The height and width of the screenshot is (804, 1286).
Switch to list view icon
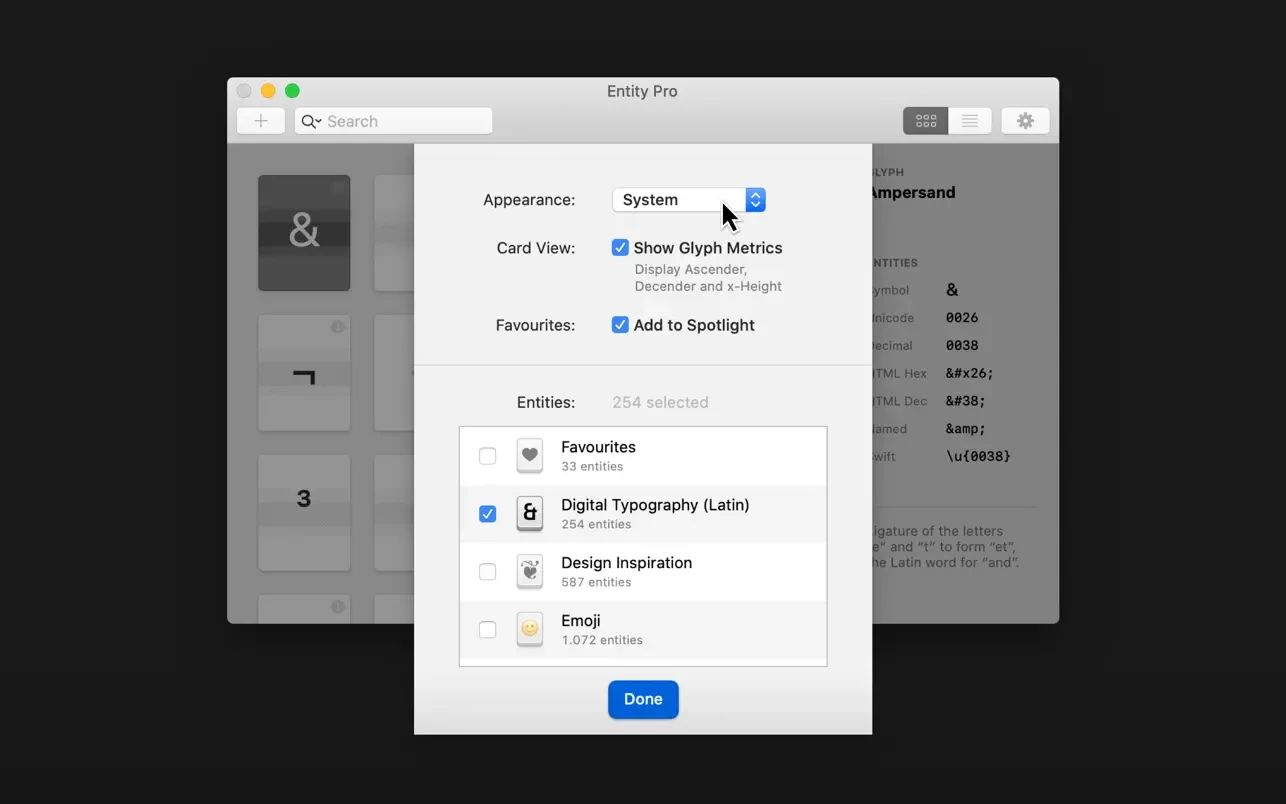click(969, 121)
